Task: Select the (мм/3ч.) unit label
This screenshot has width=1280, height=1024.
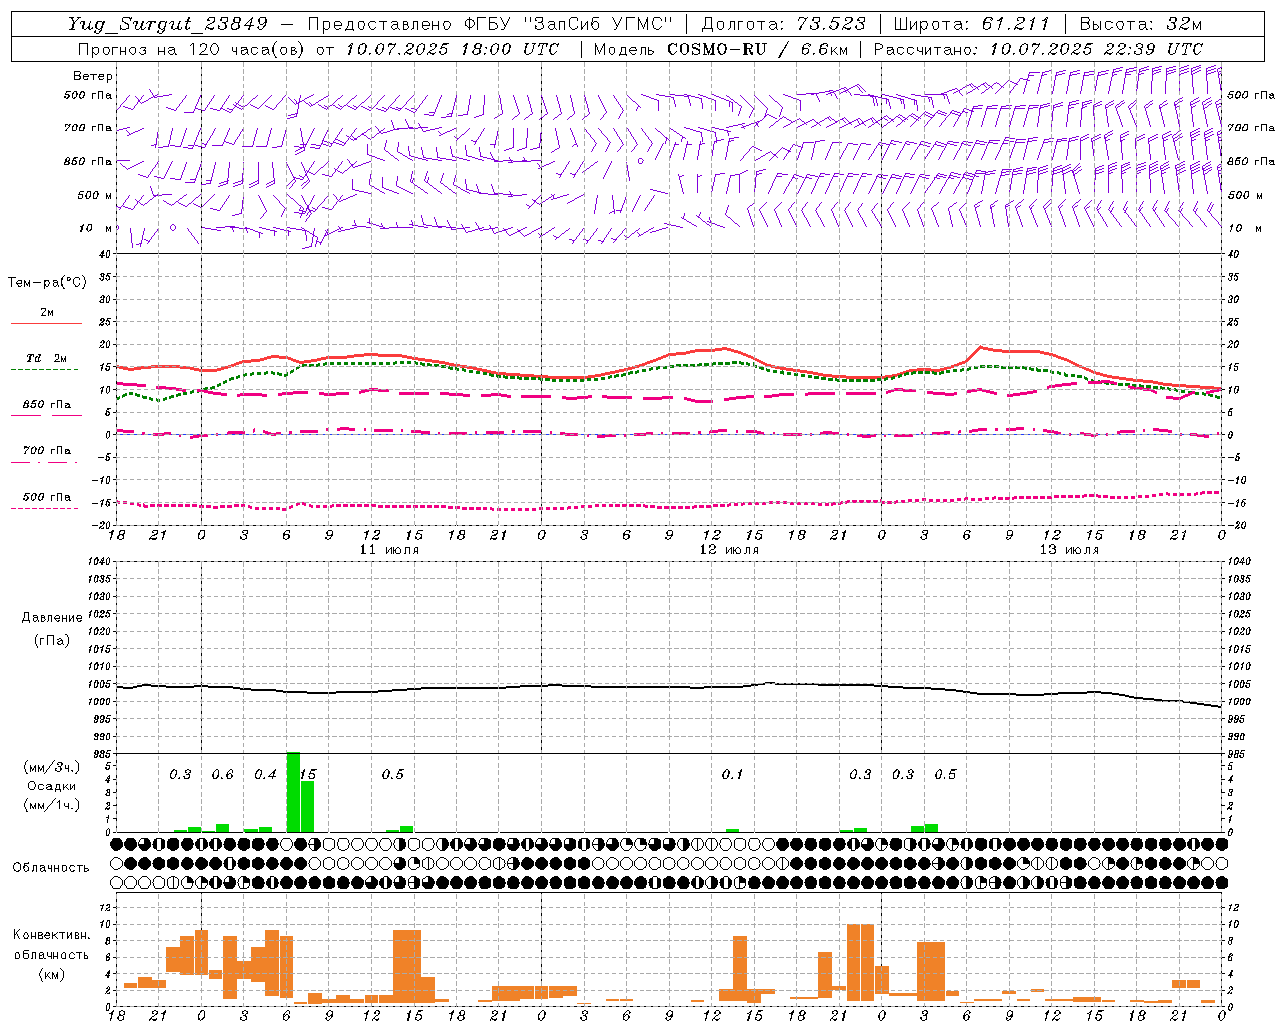Action: tap(51, 767)
